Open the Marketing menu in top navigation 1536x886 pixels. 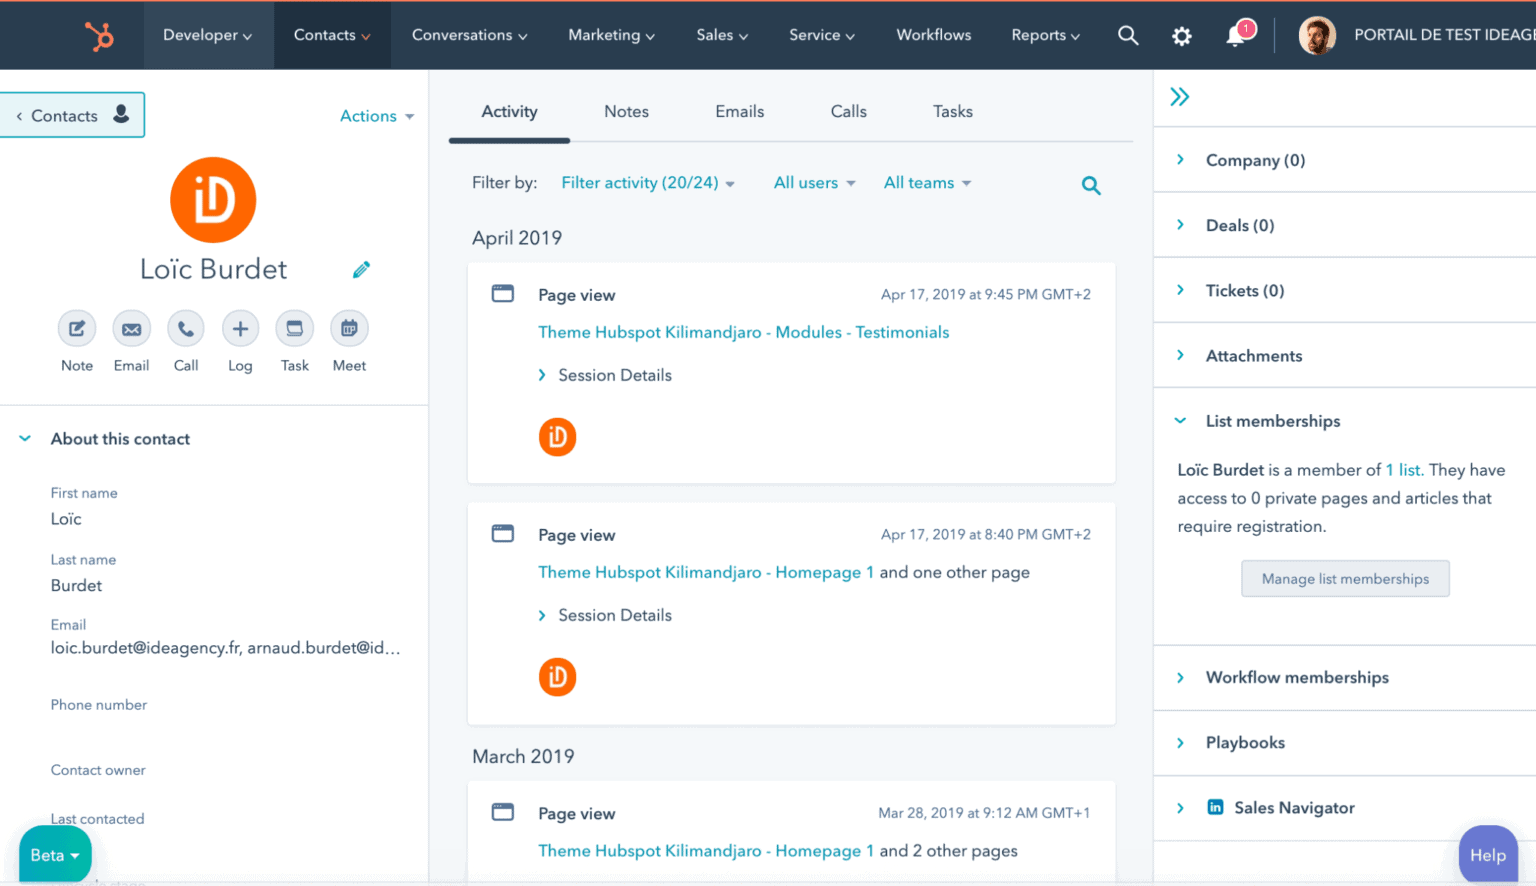[611, 35]
